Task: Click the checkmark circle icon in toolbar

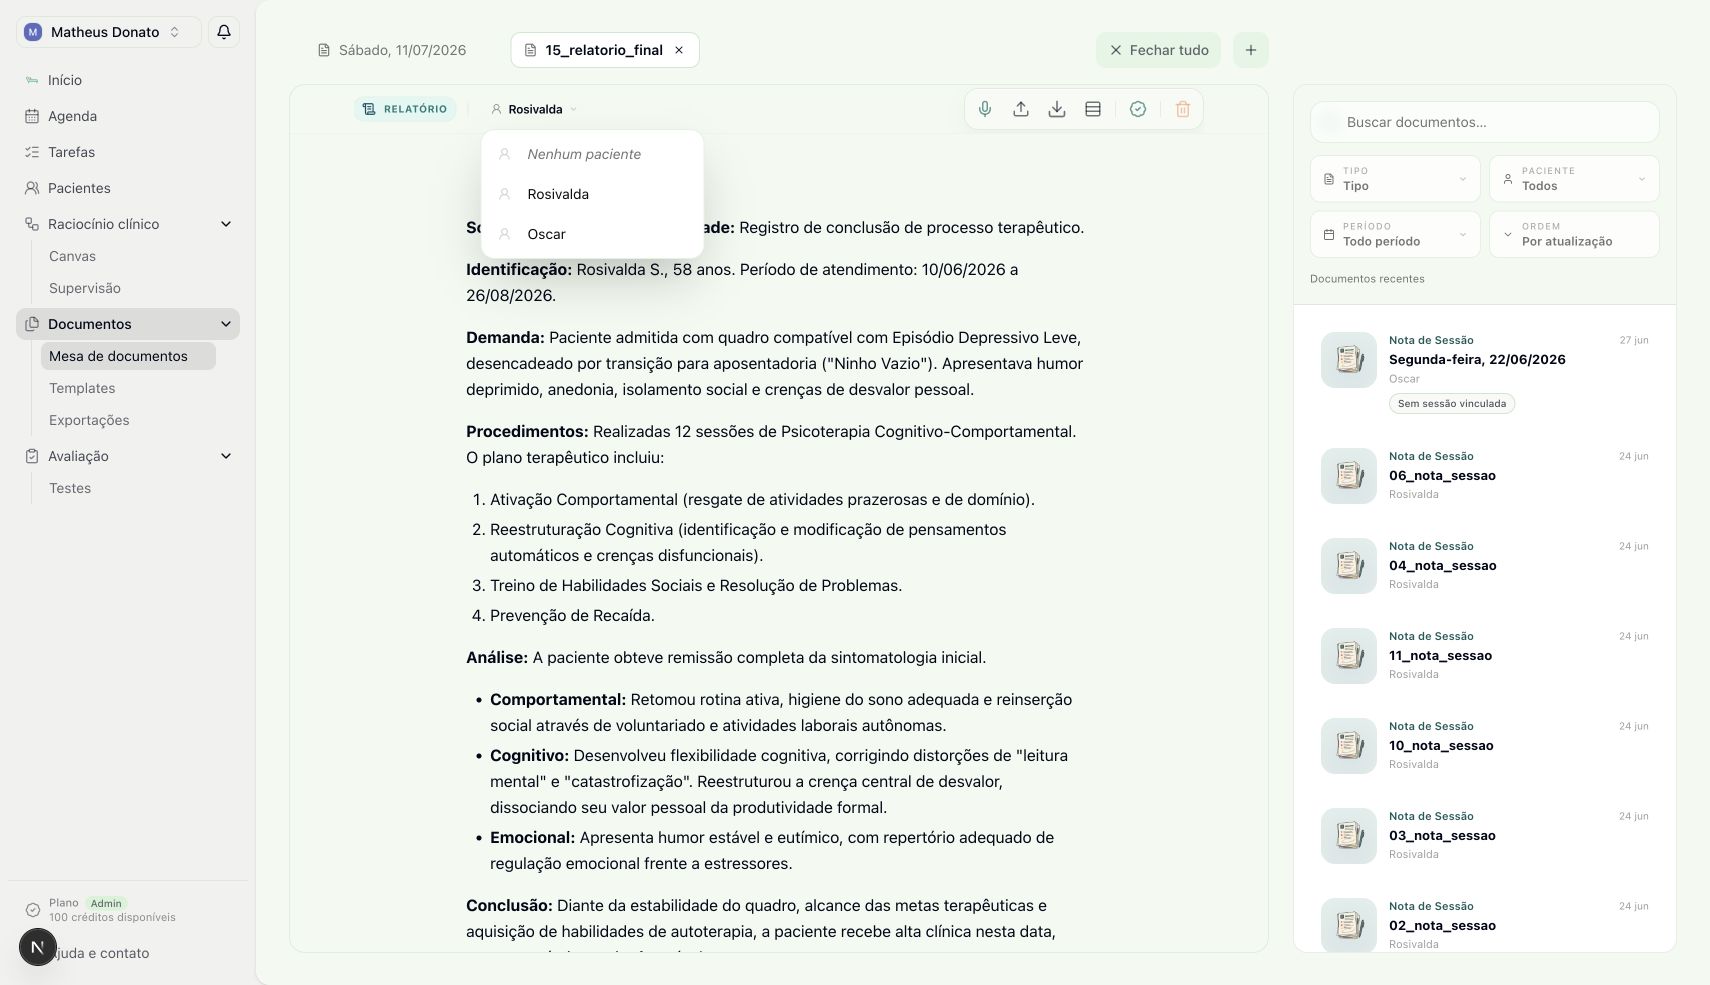Action: [x=1138, y=109]
